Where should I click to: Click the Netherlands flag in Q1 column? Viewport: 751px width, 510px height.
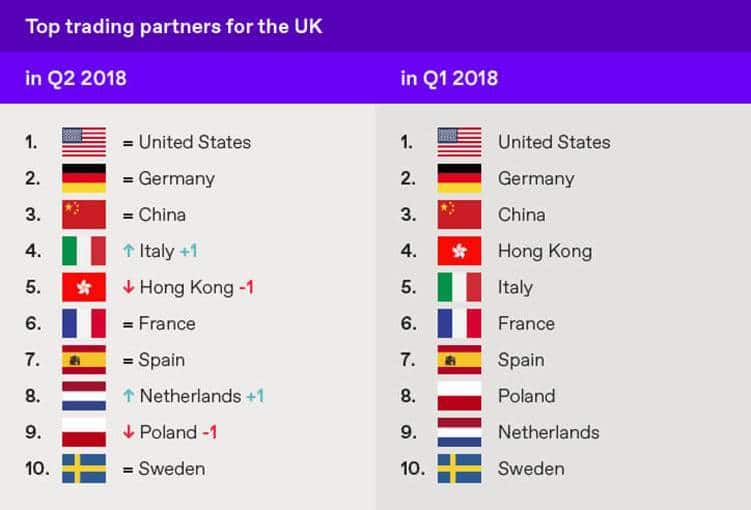(459, 432)
